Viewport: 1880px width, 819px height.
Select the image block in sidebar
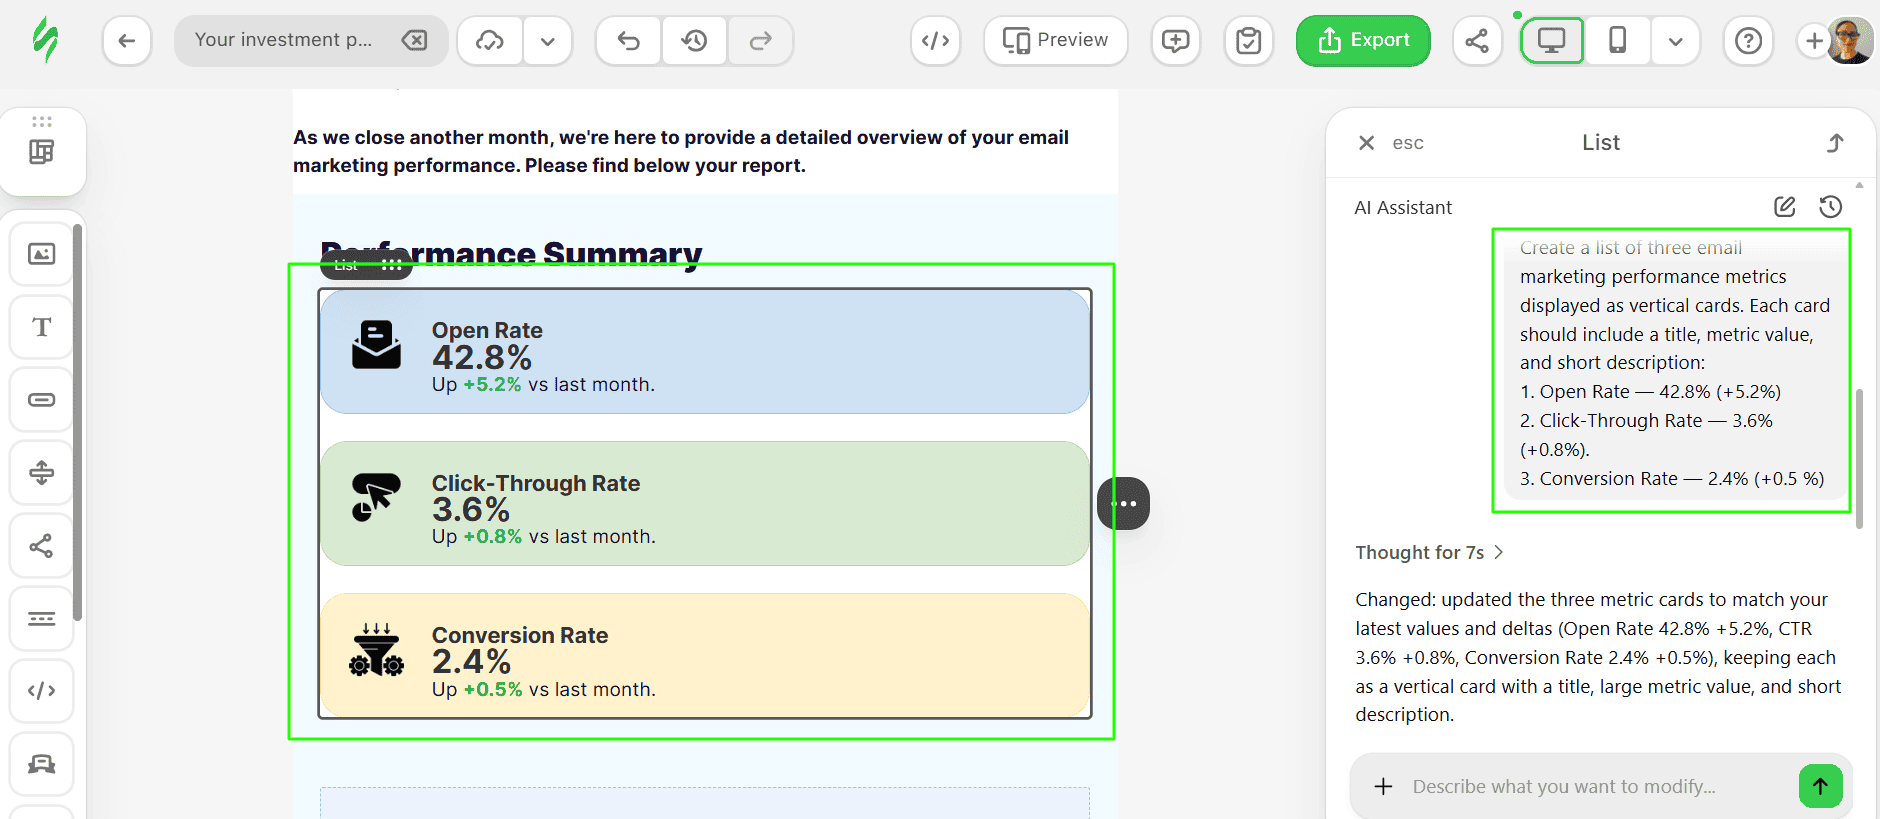[x=42, y=254]
